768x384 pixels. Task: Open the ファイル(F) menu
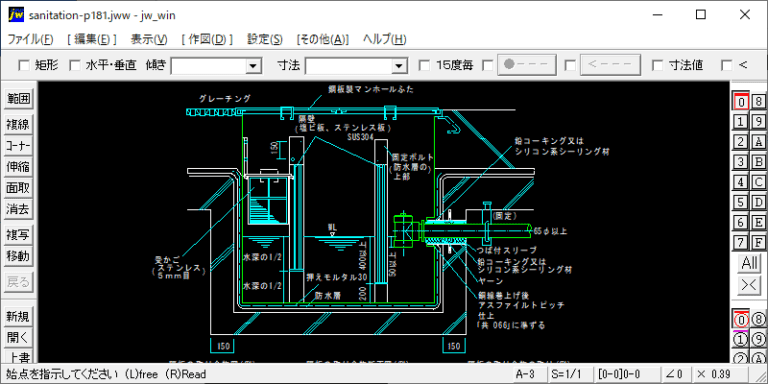[31, 39]
